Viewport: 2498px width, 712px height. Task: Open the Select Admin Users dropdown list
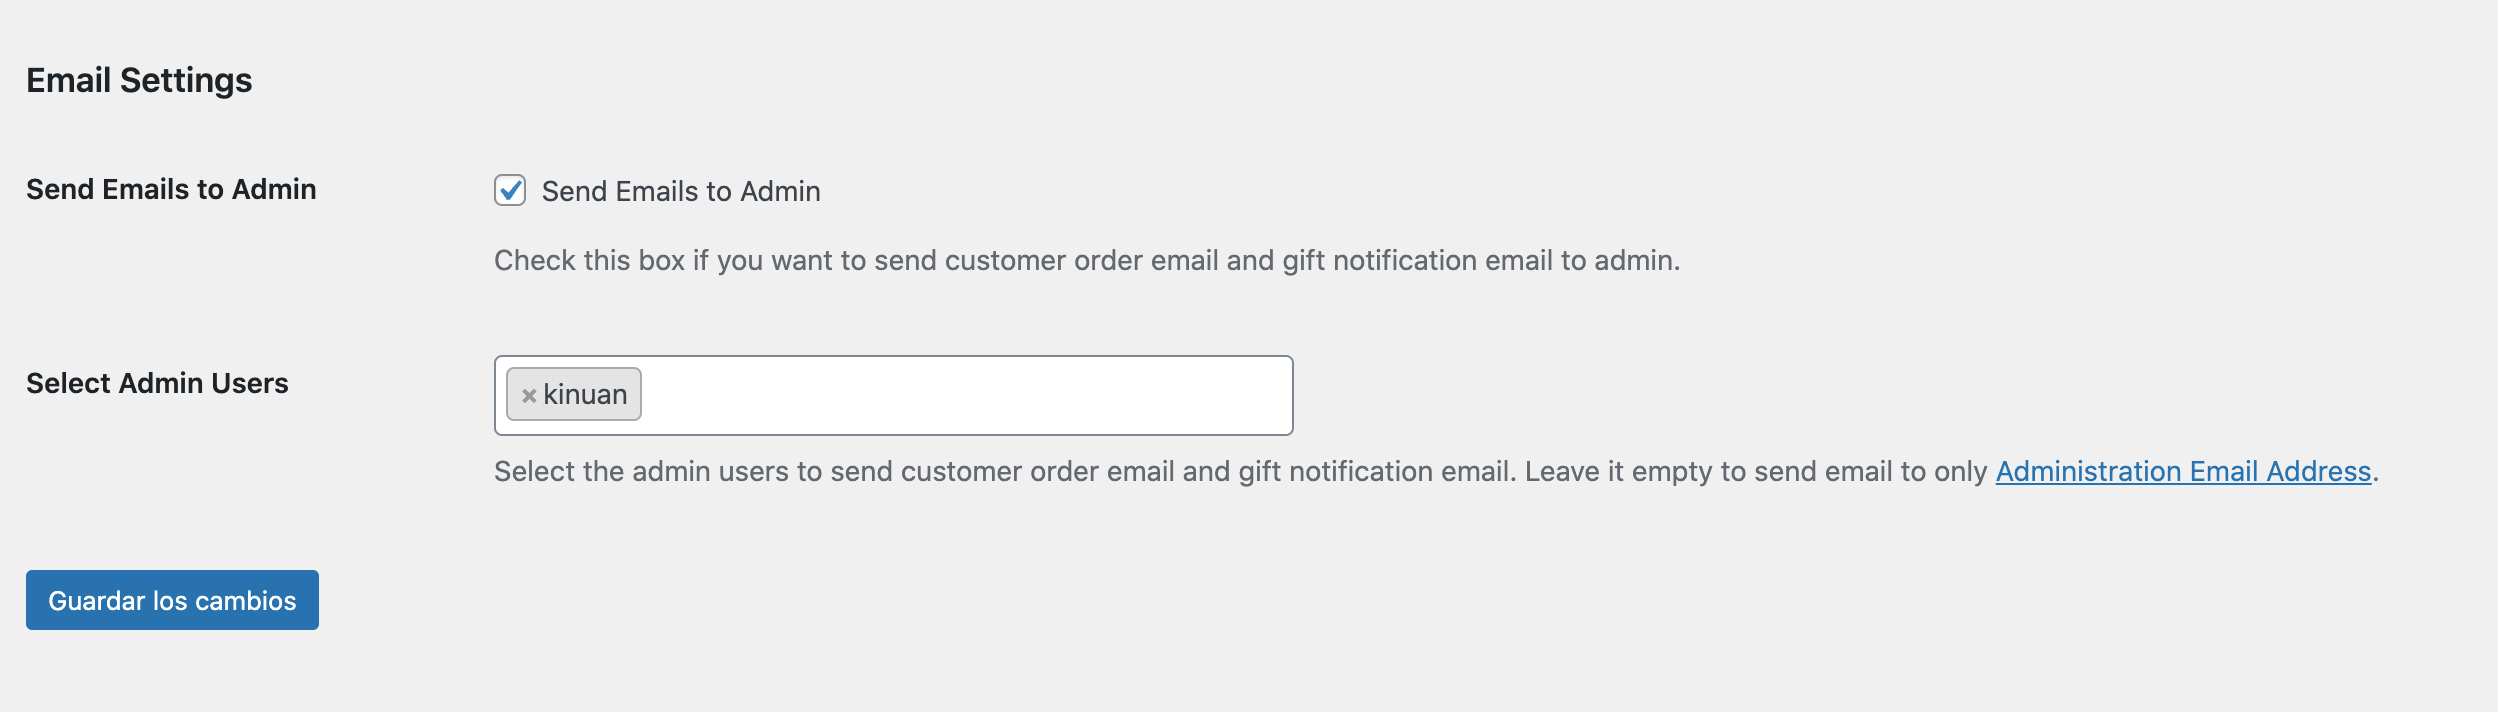tap(893, 395)
